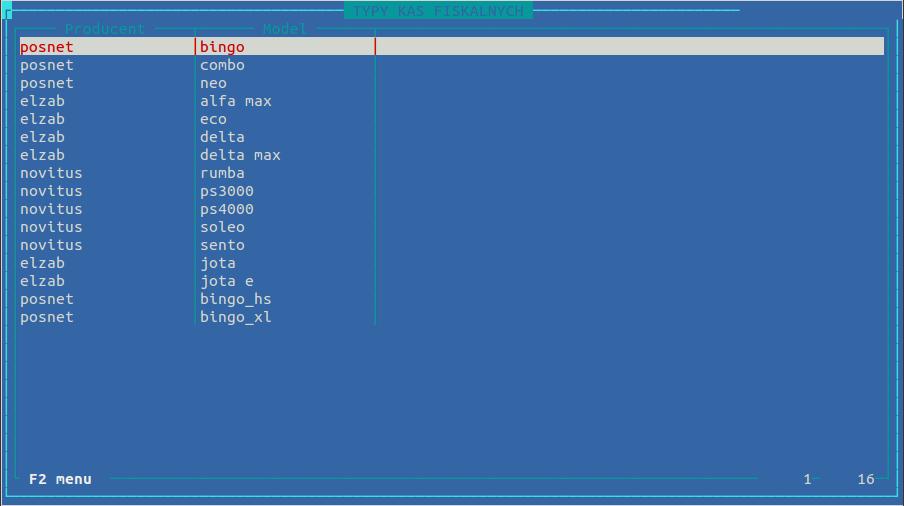Click the novitus producer next to ps4000
Image resolution: width=904 pixels, height=506 pixels.
point(51,209)
